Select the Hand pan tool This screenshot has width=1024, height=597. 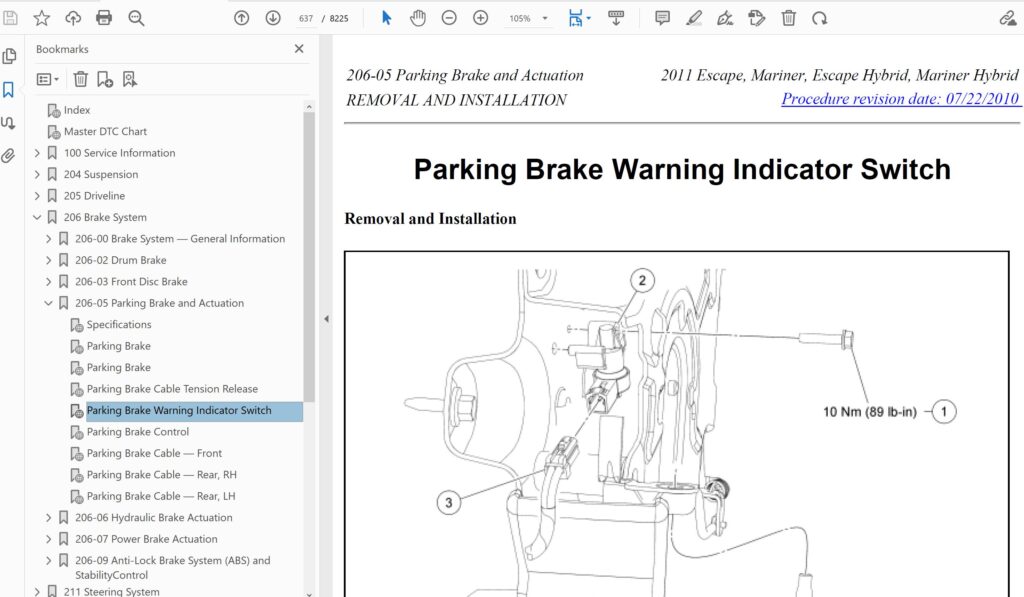[418, 18]
